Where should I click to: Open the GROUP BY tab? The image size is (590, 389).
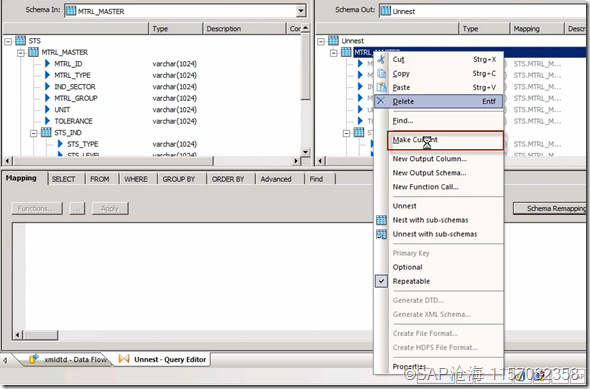(x=179, y=179)
